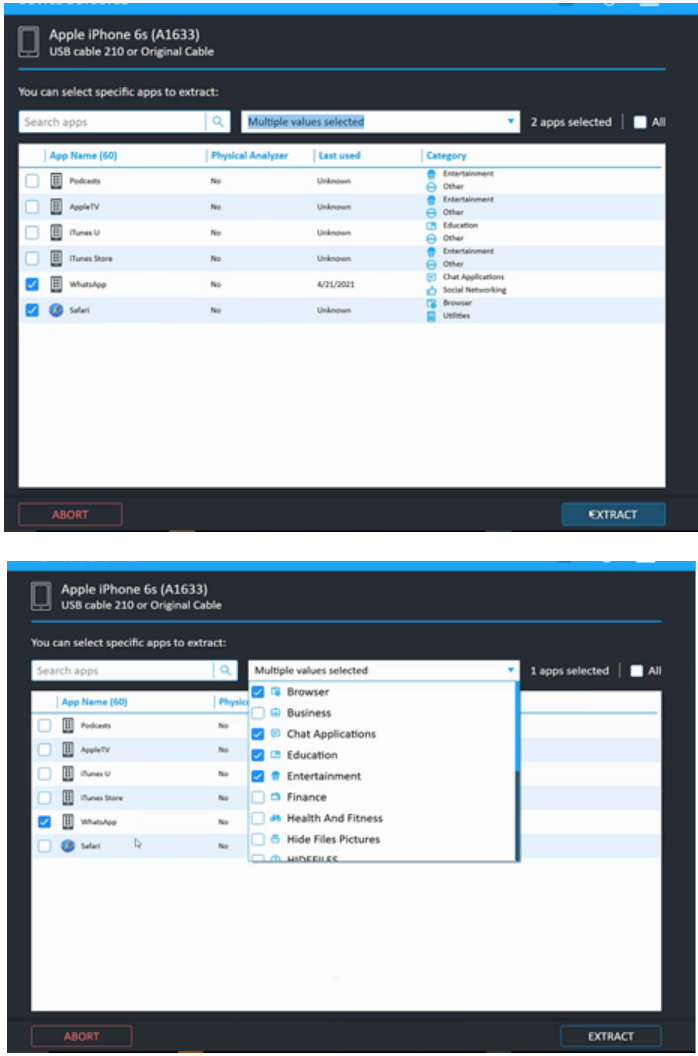698x1056 pixels.
Task: Sort by the App Name (60) column in the 2 apps selected window
Action: [x=84, y=156]
